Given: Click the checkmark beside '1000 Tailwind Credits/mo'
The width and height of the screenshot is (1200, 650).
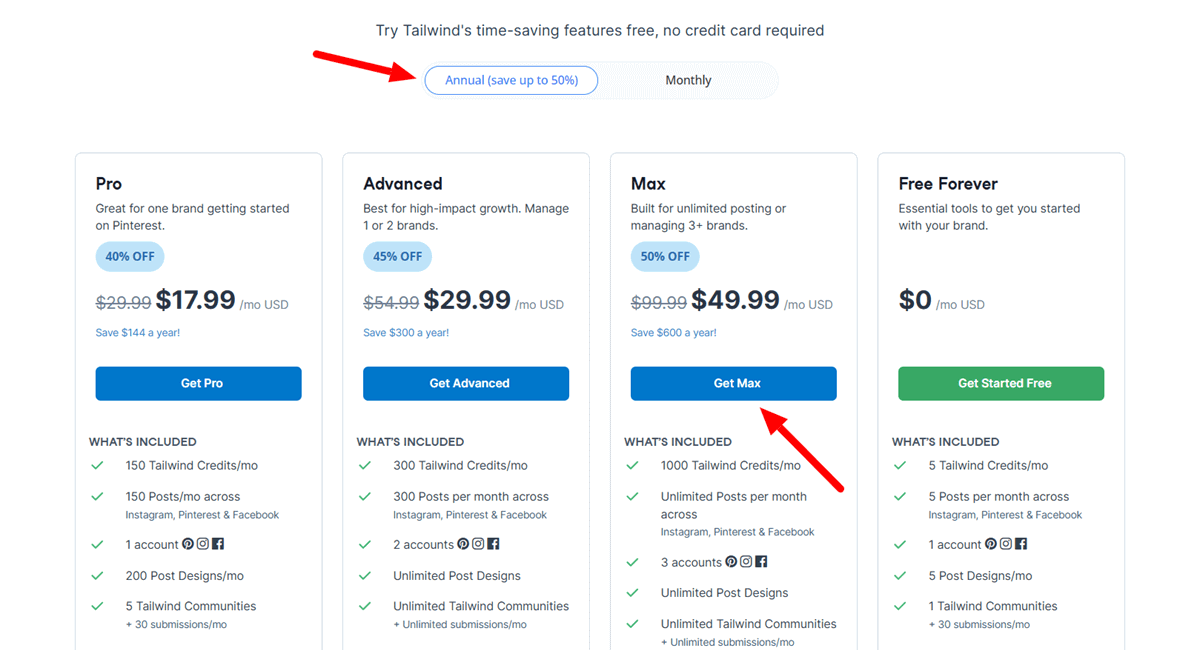Looking at the screenshot, I should pyautogui.click(x=632, y=465).
